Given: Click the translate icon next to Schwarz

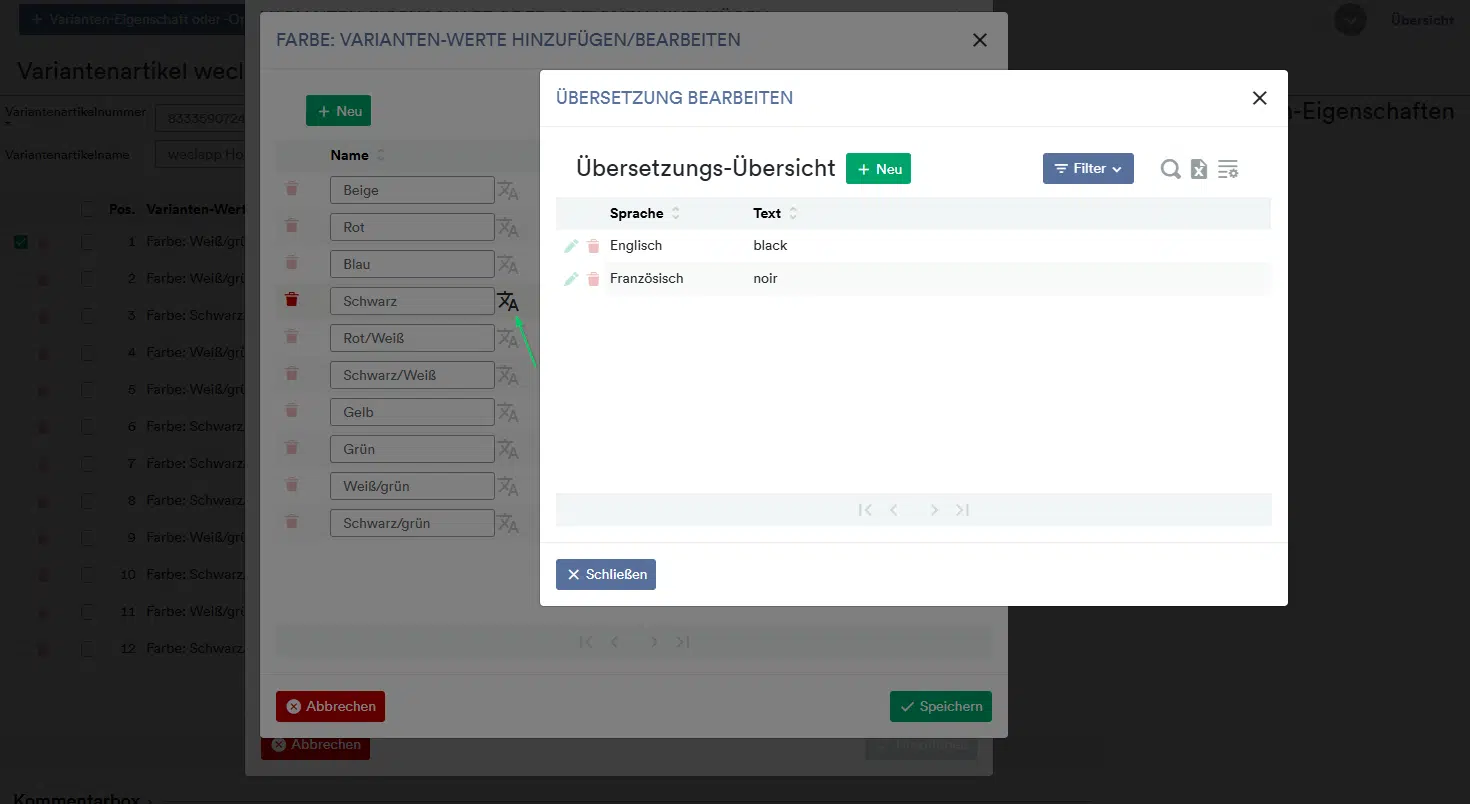Looking at the screenshot, I should (x=508, y=301).
